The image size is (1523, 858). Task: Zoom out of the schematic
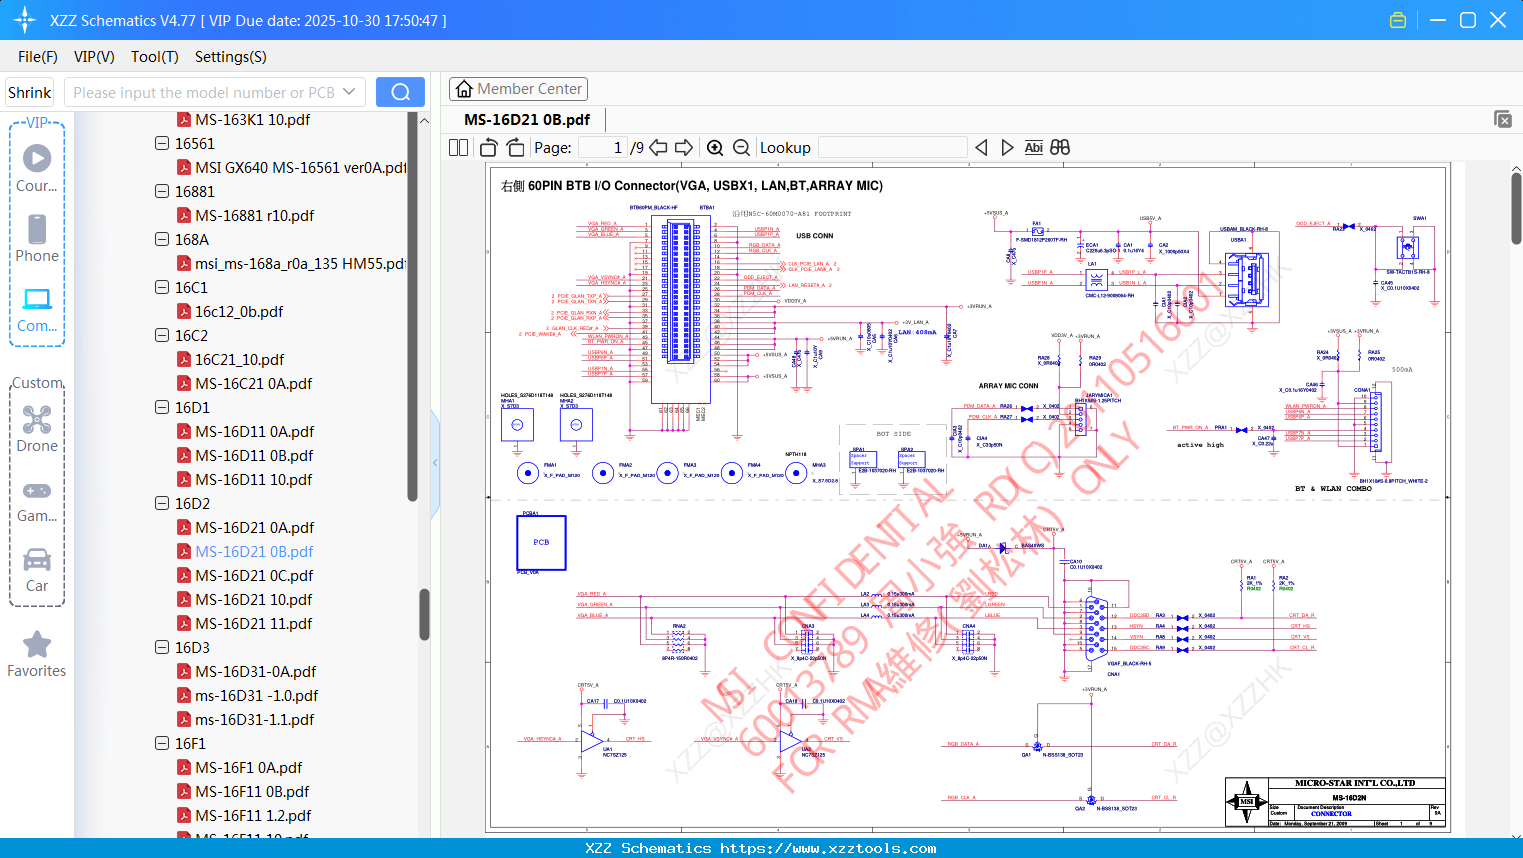(741, 147)
